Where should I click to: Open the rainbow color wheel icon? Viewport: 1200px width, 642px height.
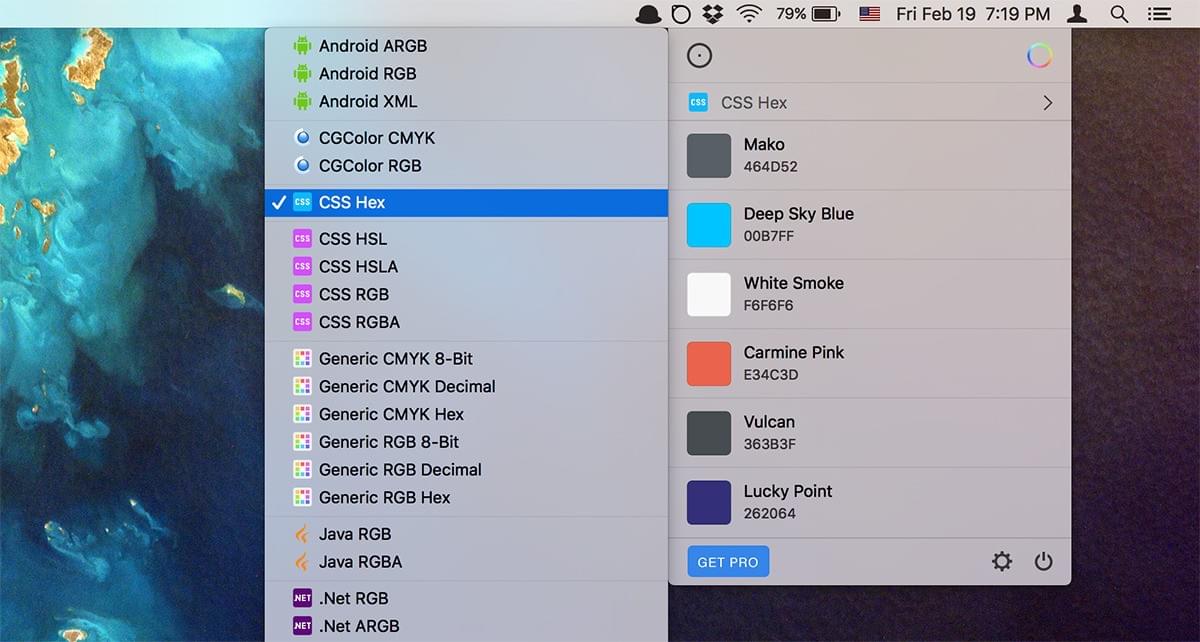point(1039,56)
